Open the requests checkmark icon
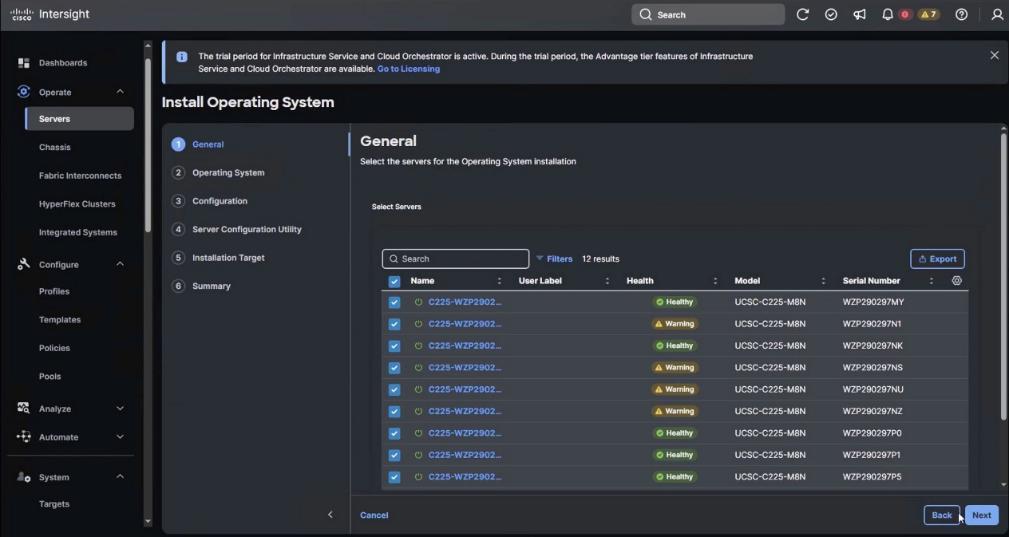The width and height of the screenshot is (1009, 537). click(831, 15)
